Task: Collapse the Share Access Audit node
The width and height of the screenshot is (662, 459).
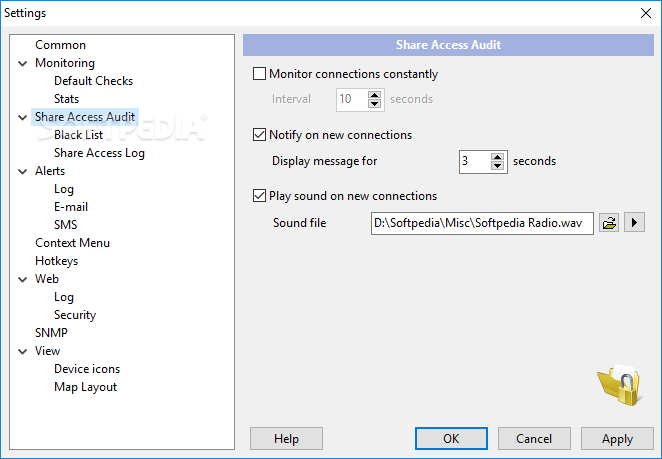Action: click(23, 117)
